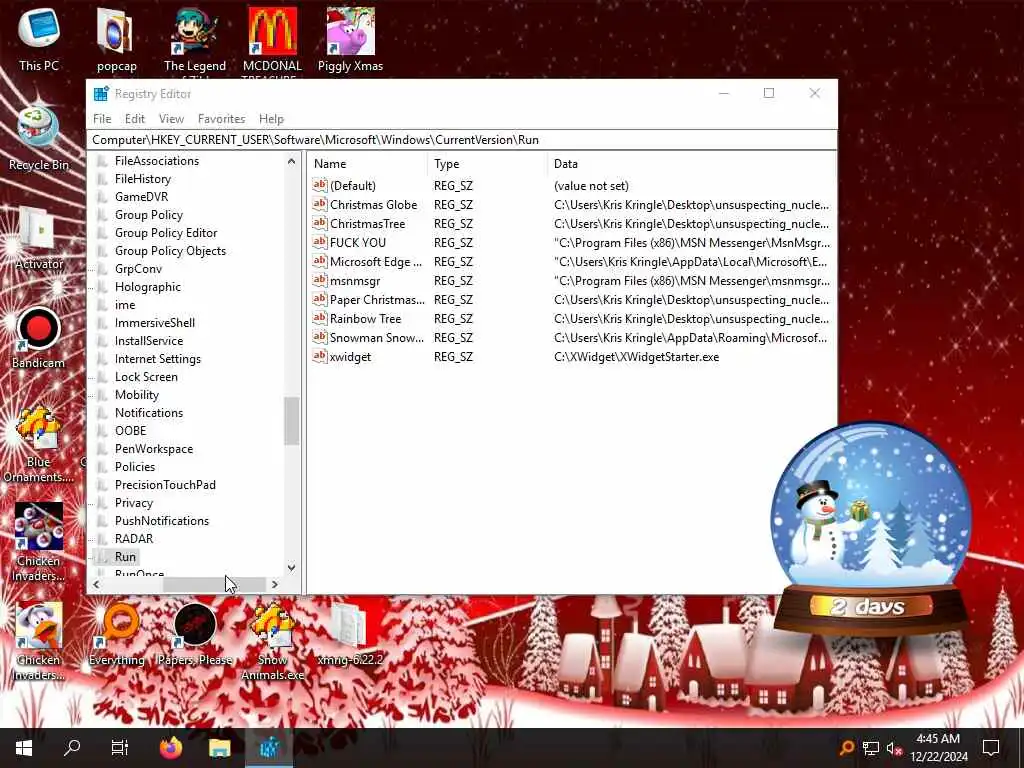Open taskbar Search
This screenshot has width=1024, height=768.
tap(72, 748)
